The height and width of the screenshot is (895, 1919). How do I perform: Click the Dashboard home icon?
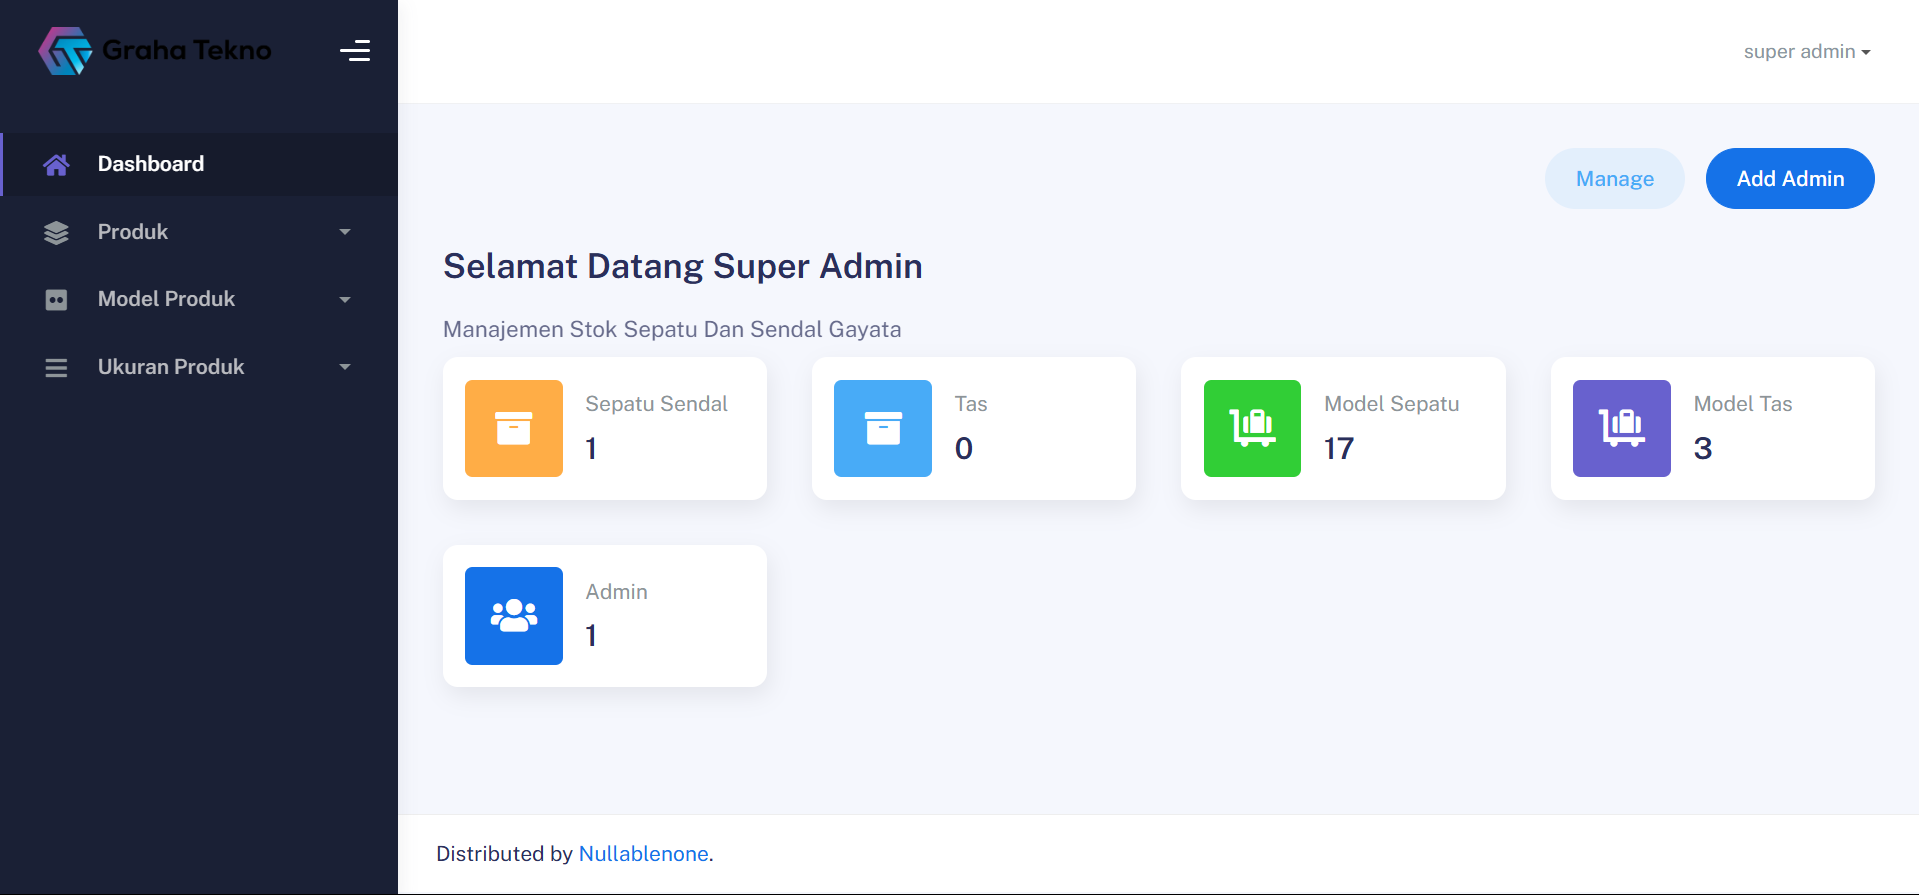click(57, 165)
